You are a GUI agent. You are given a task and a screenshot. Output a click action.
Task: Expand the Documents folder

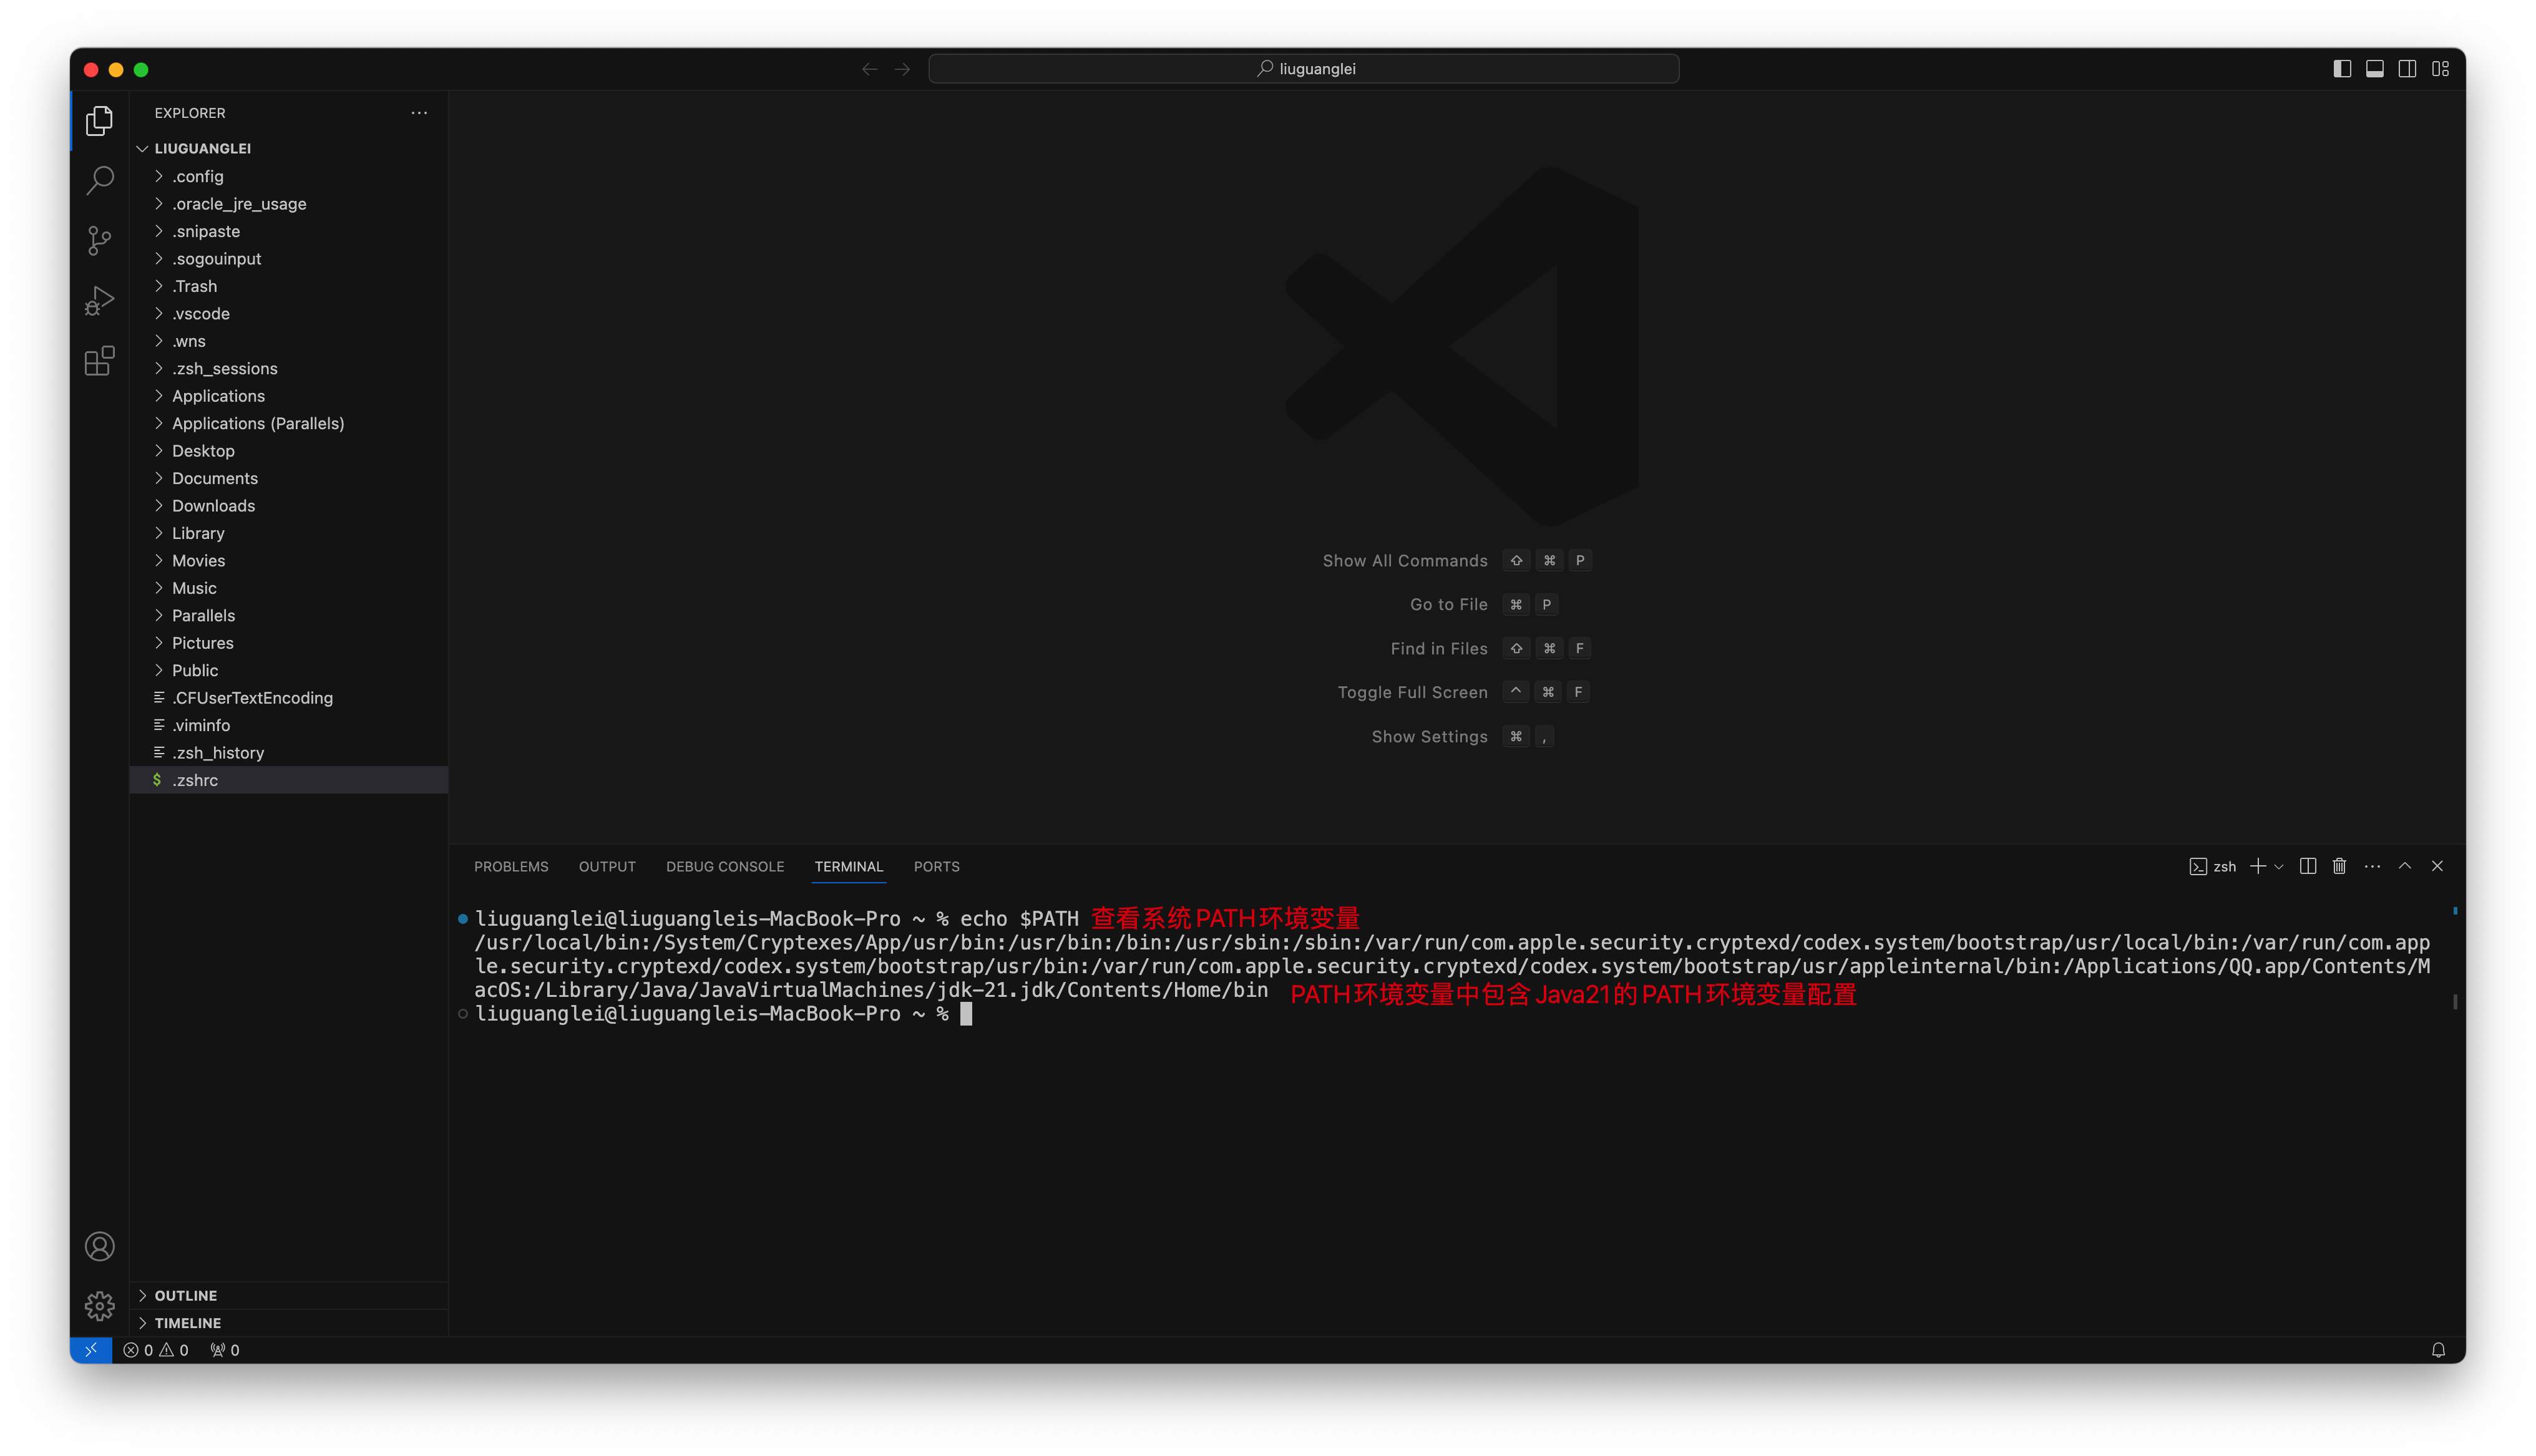tap(289, 478)
